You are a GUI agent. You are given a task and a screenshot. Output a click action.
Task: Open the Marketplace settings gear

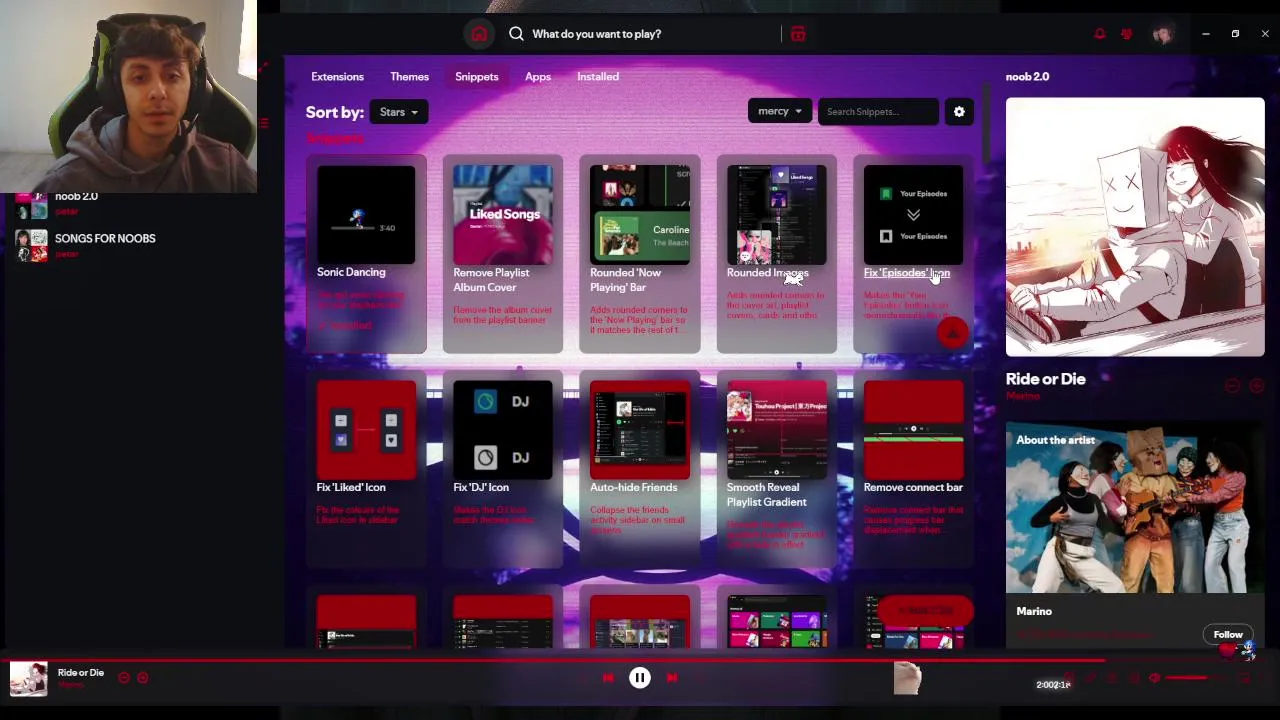pos(959,112)
